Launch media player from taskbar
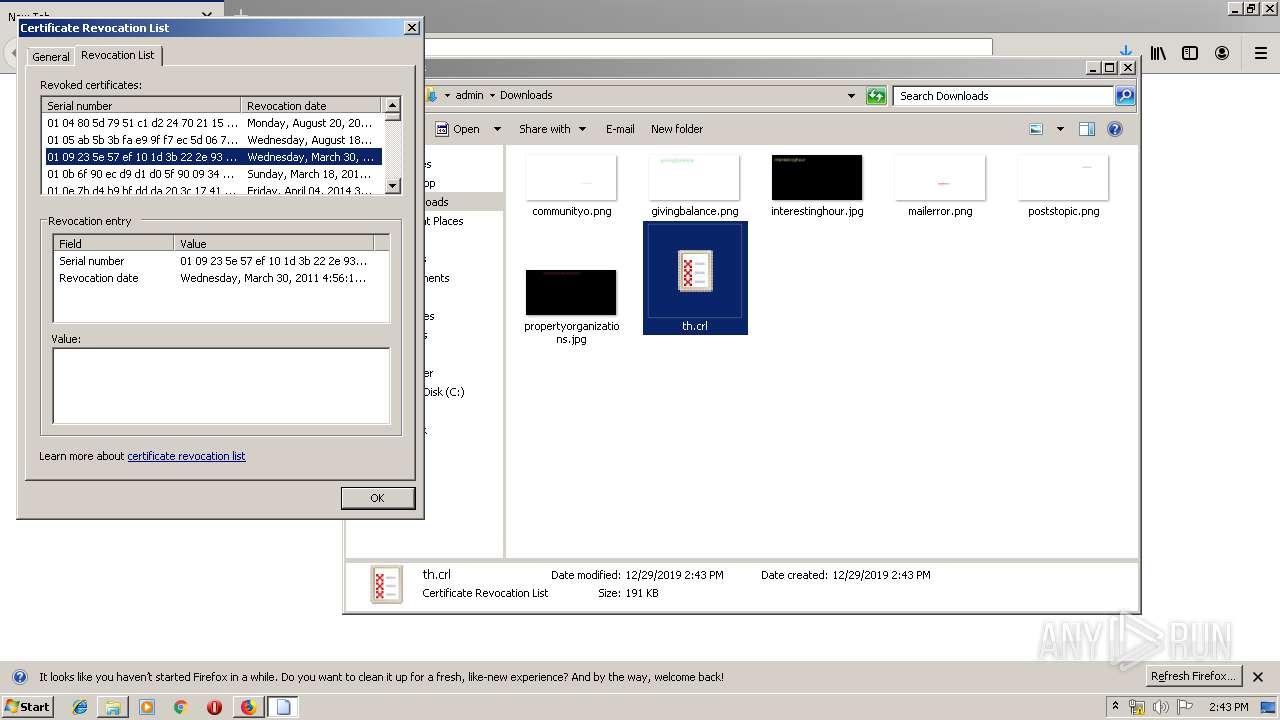This screenshot has height=720, width=1280. click(147, 707)
